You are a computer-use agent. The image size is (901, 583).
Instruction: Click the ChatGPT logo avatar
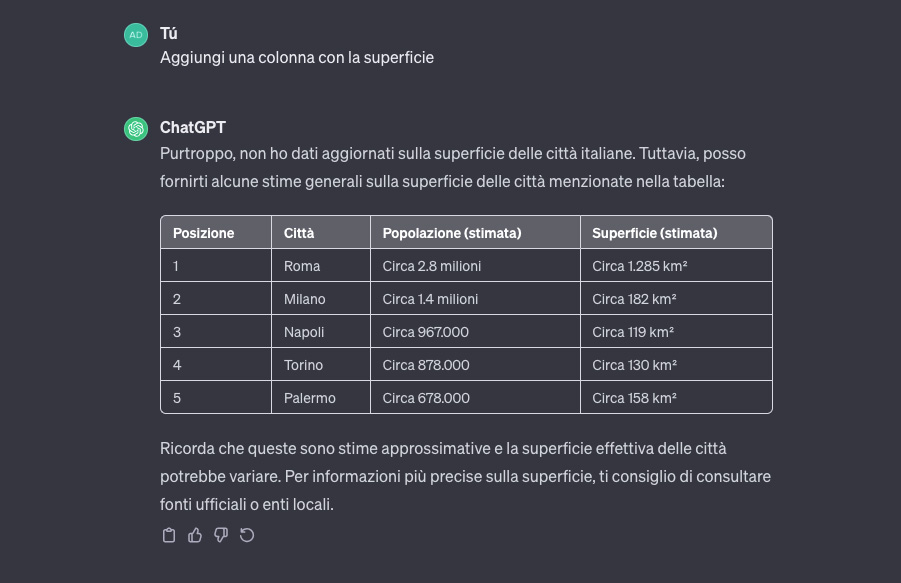[136, 129]
